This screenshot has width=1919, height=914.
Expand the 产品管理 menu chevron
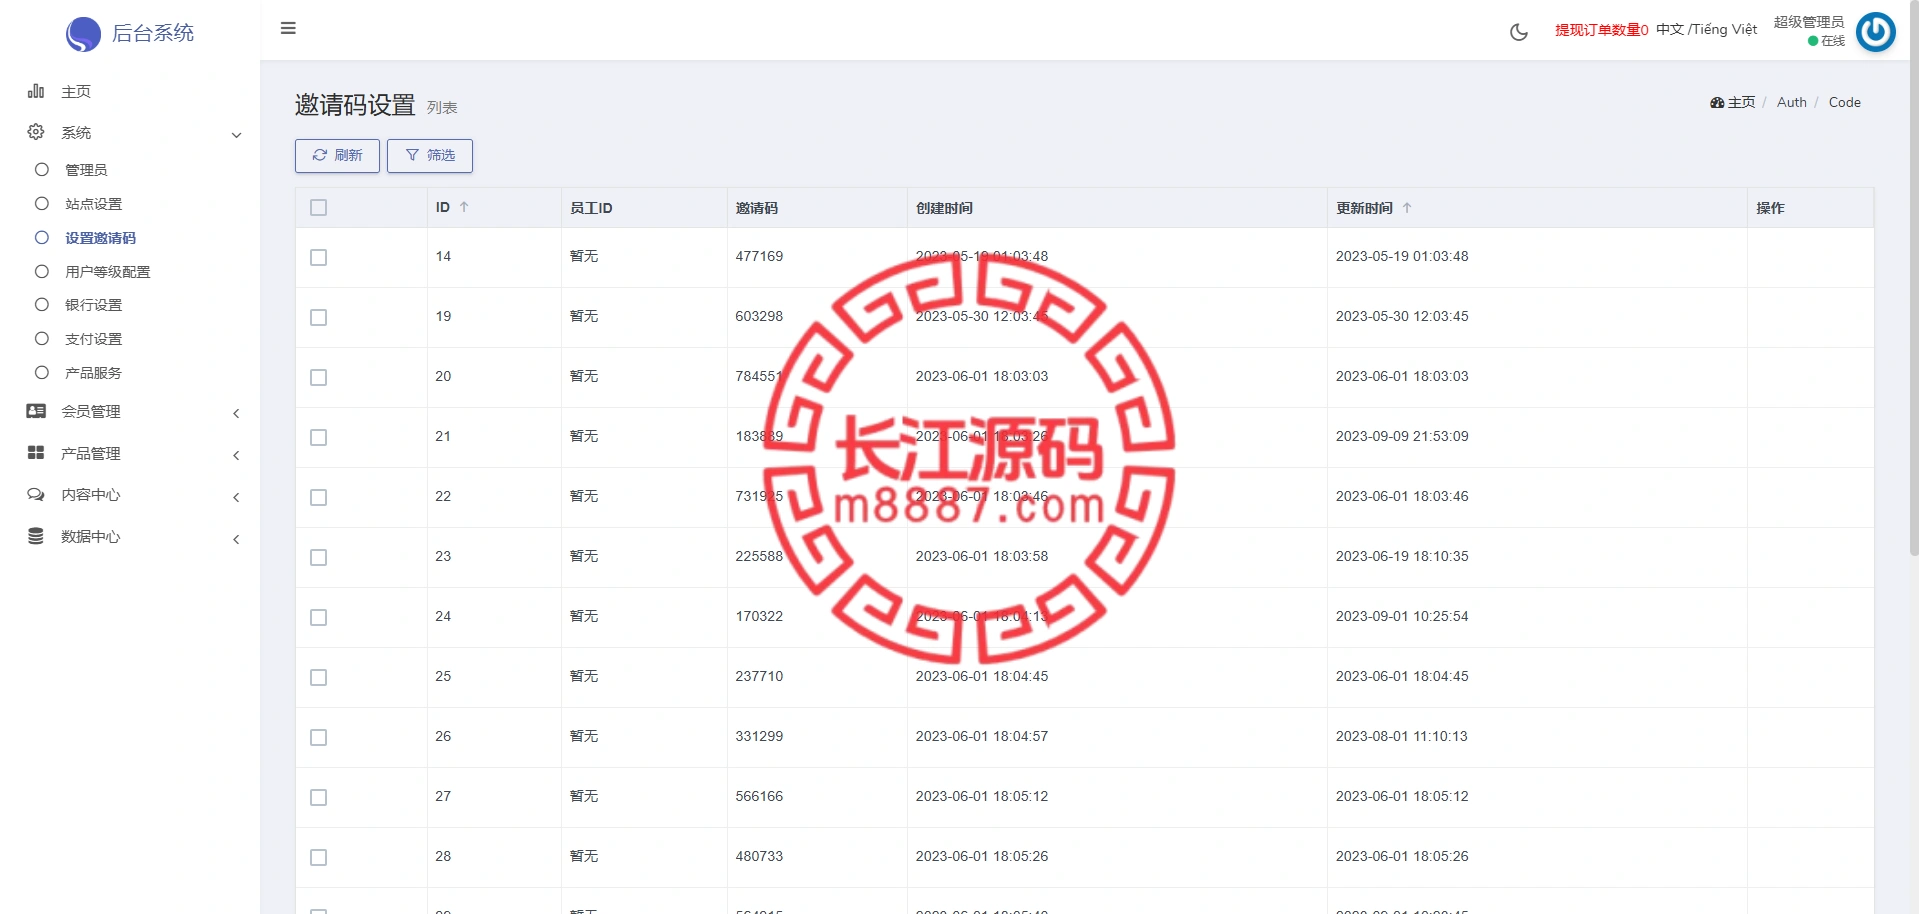pyautogui.click(x=237, y=455)
